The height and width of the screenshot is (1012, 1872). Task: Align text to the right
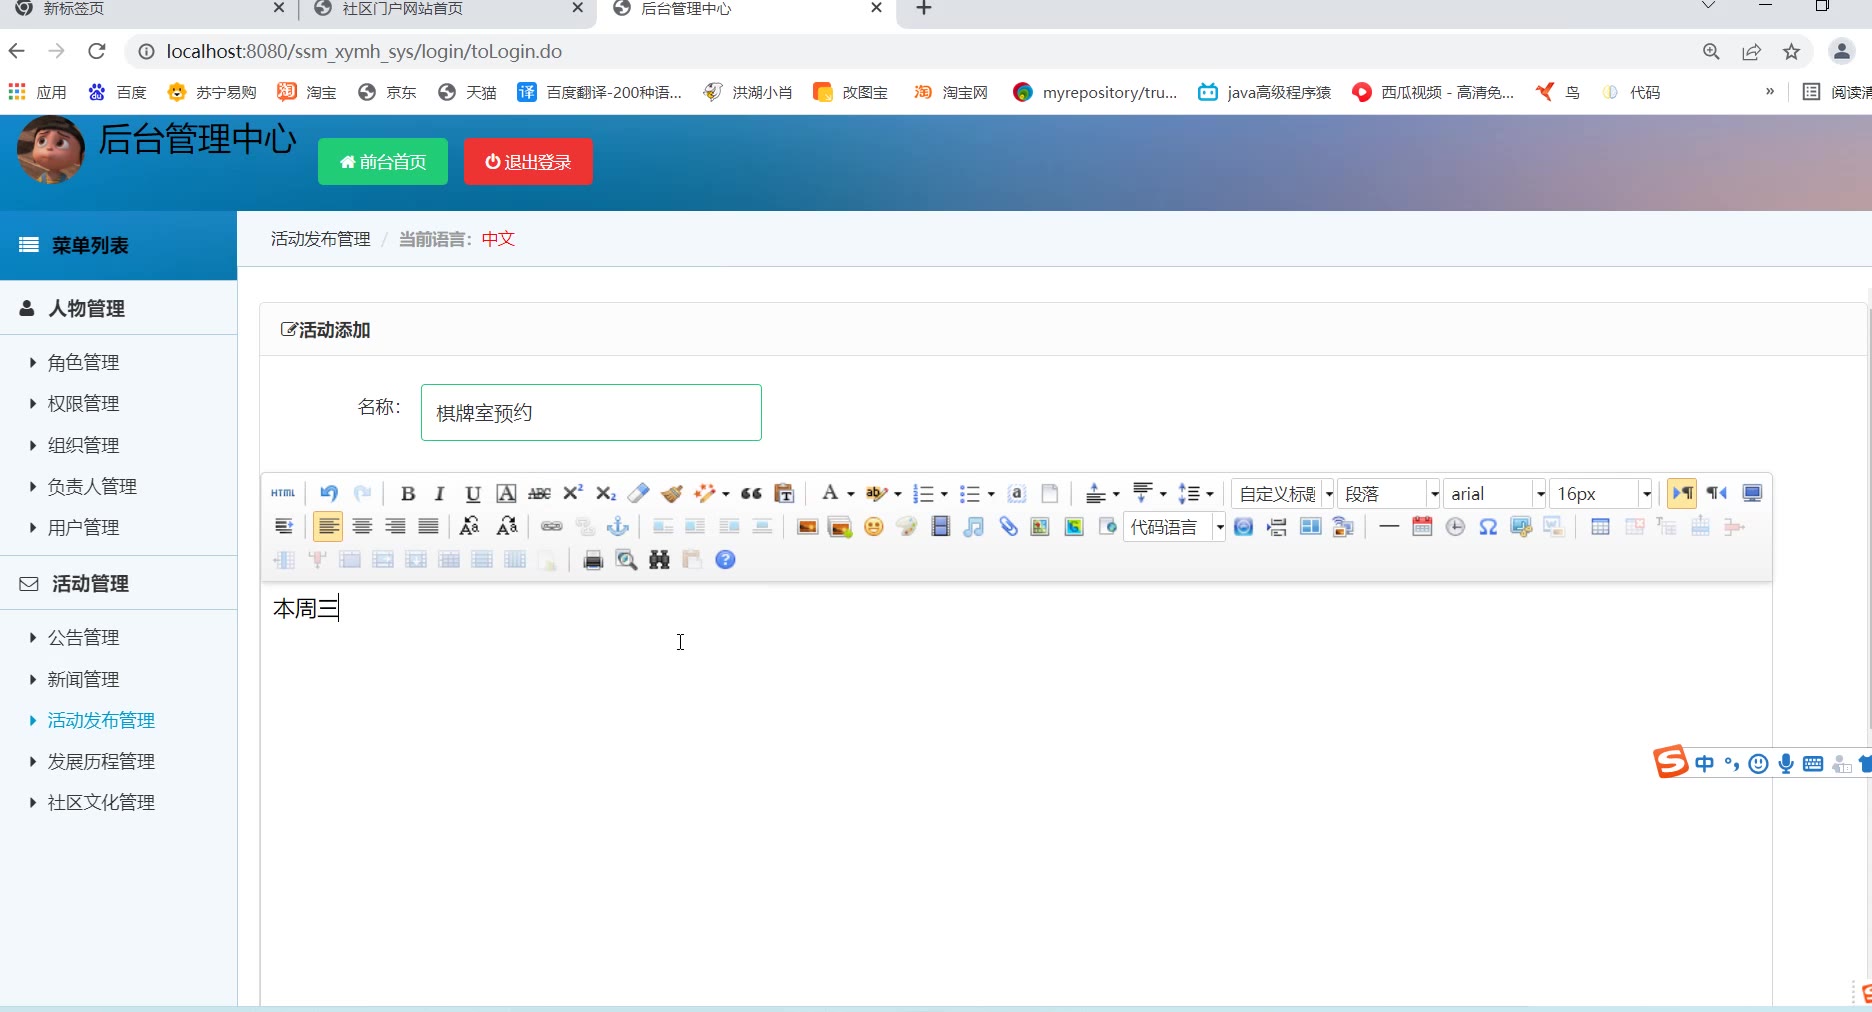pos(395,526)
